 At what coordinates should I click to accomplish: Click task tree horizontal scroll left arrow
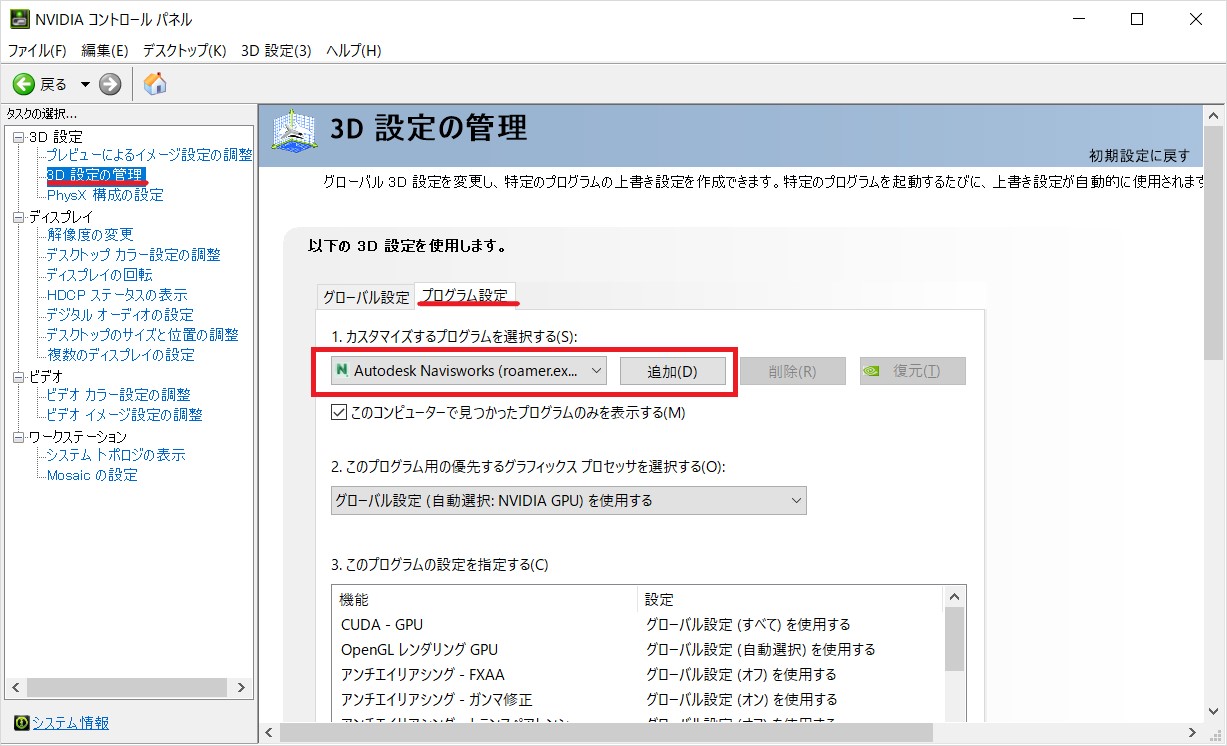(x=15, y=689)
